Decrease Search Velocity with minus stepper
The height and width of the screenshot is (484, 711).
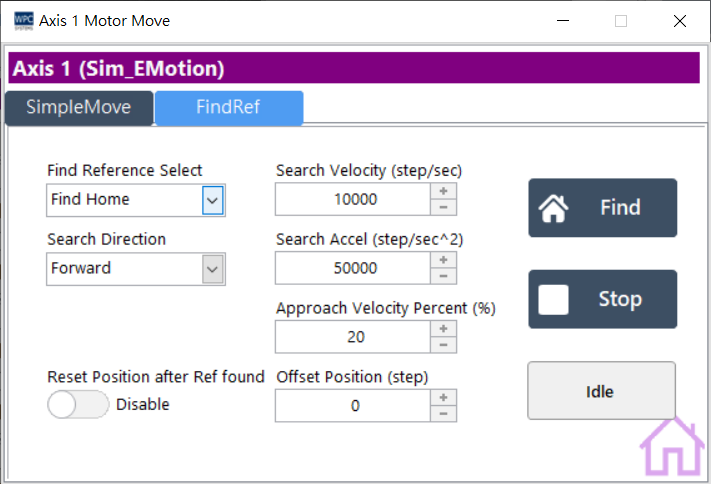pos(443,207)
